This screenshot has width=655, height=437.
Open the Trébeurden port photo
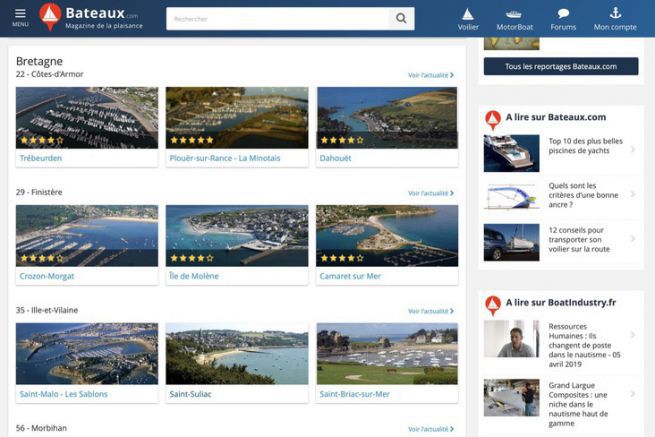point(87,117)
